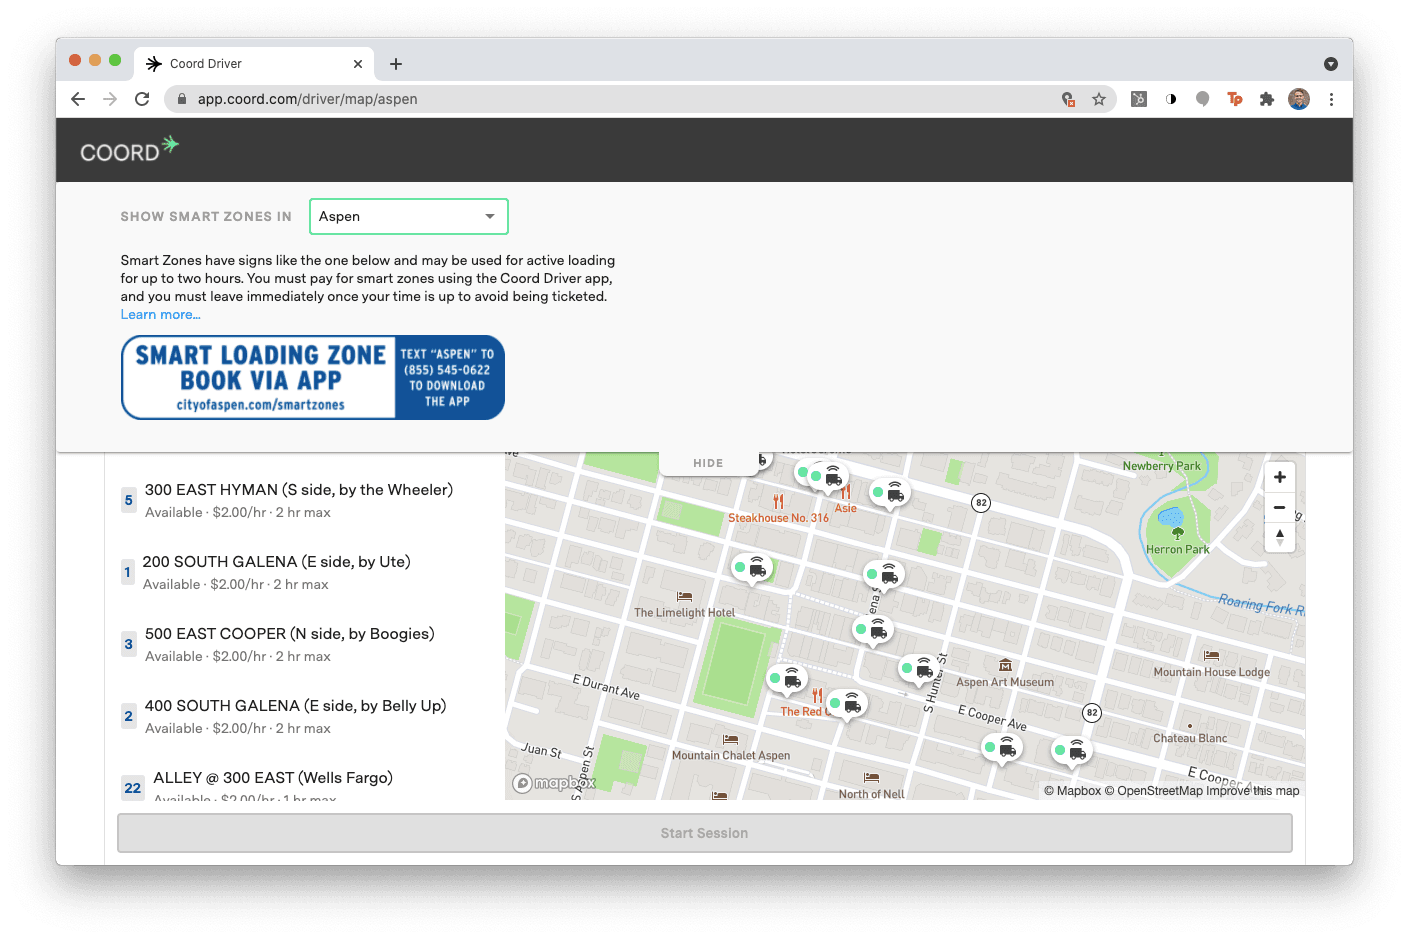The image size is (1409, 939).
Task: Click zone number badge 3
Action: click(128, 644)
